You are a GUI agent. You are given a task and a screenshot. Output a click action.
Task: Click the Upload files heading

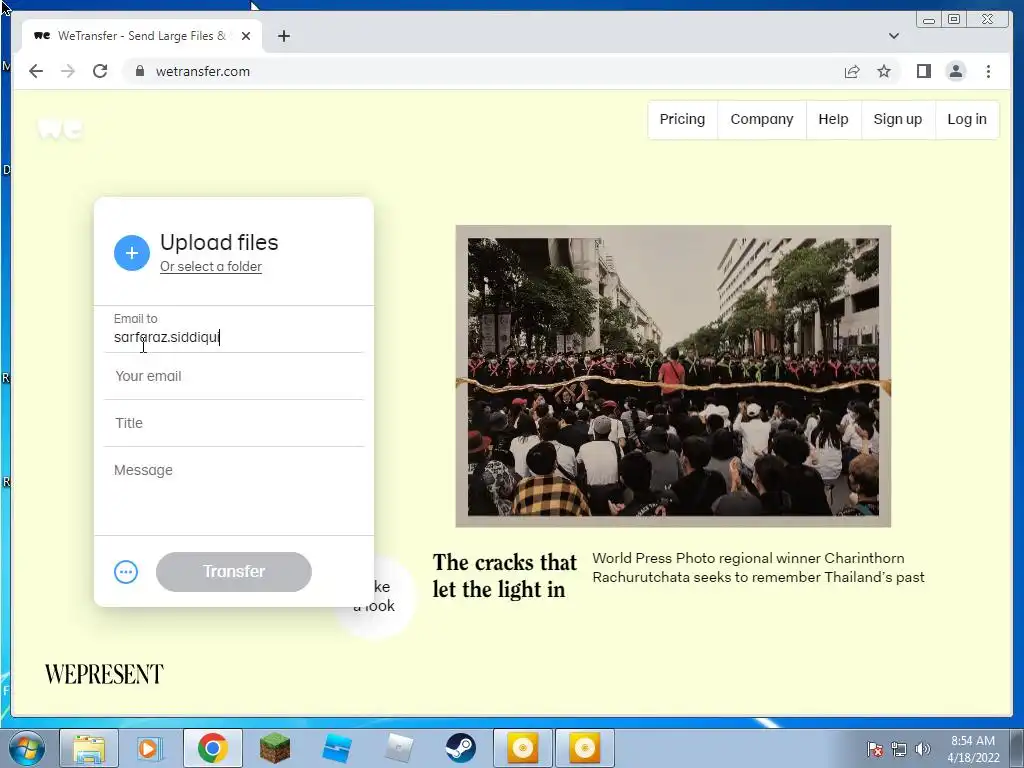pos(219,242)
